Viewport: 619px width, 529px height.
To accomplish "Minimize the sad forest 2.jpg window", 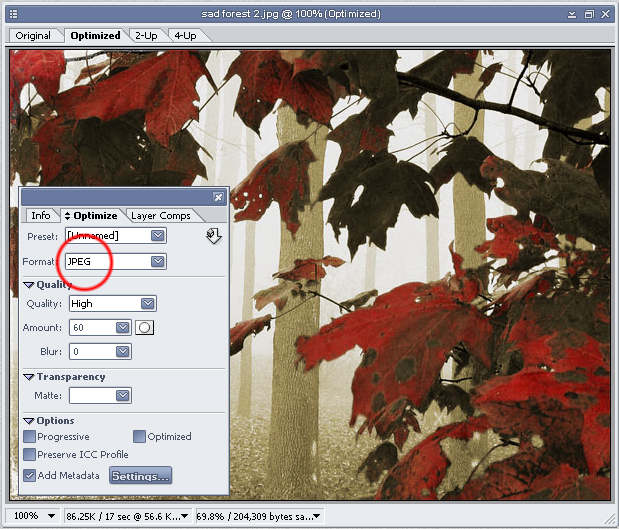I will click(571, 14).
